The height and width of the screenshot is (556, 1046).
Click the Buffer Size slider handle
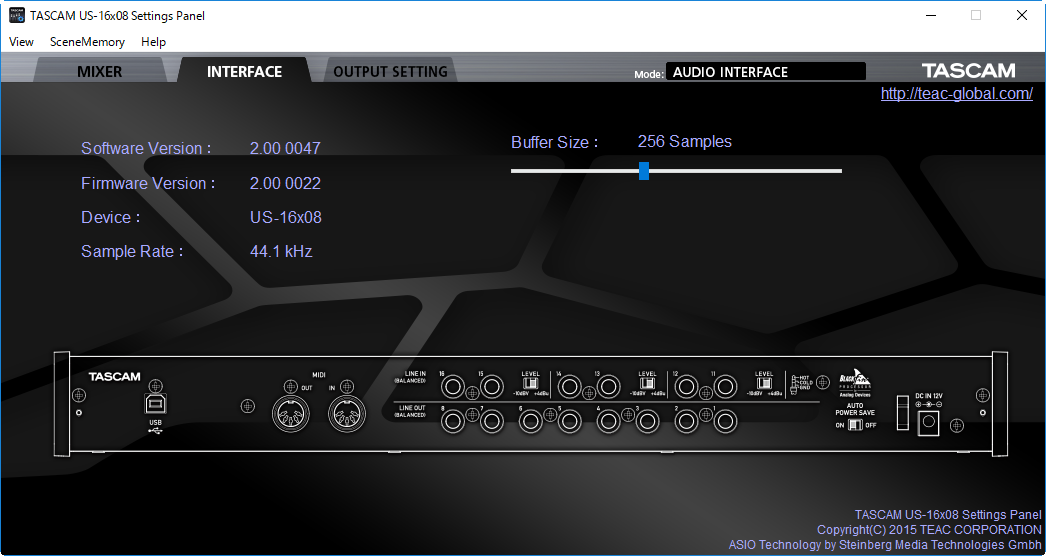point(644,171)
